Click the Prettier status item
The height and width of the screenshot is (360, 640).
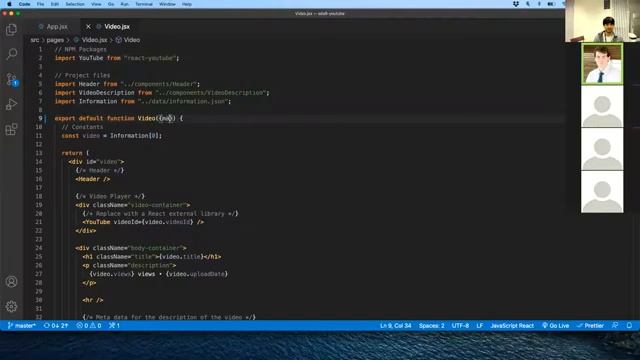[590, 326]
